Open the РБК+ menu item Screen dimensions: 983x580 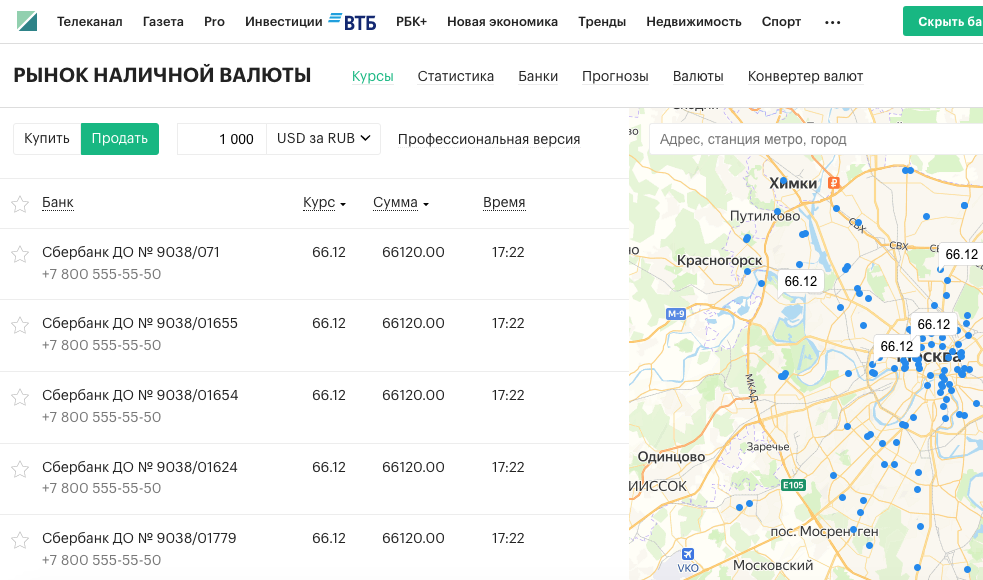click(x=411, y=21)
